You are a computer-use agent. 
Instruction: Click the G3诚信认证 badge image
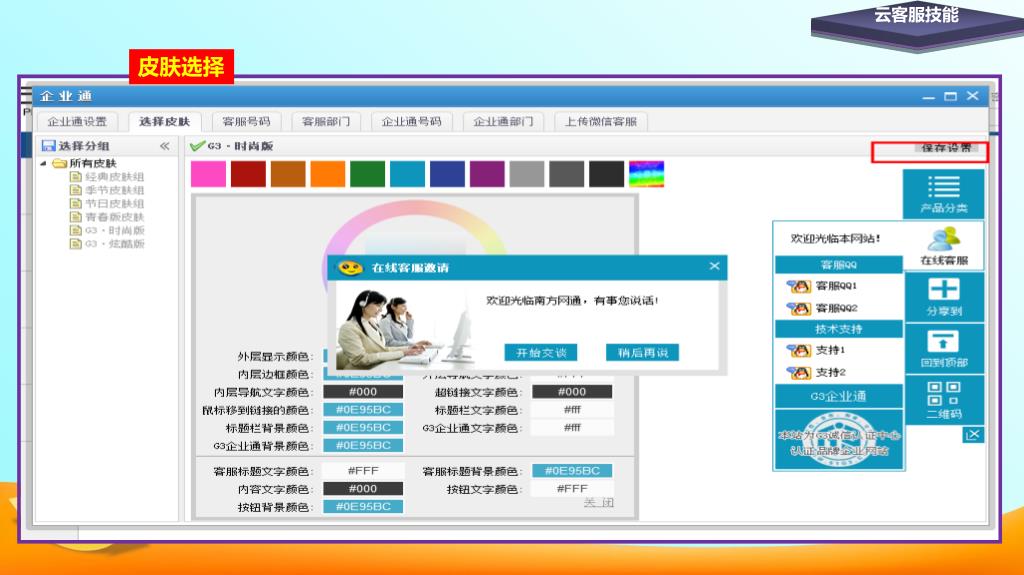(839, 440)
